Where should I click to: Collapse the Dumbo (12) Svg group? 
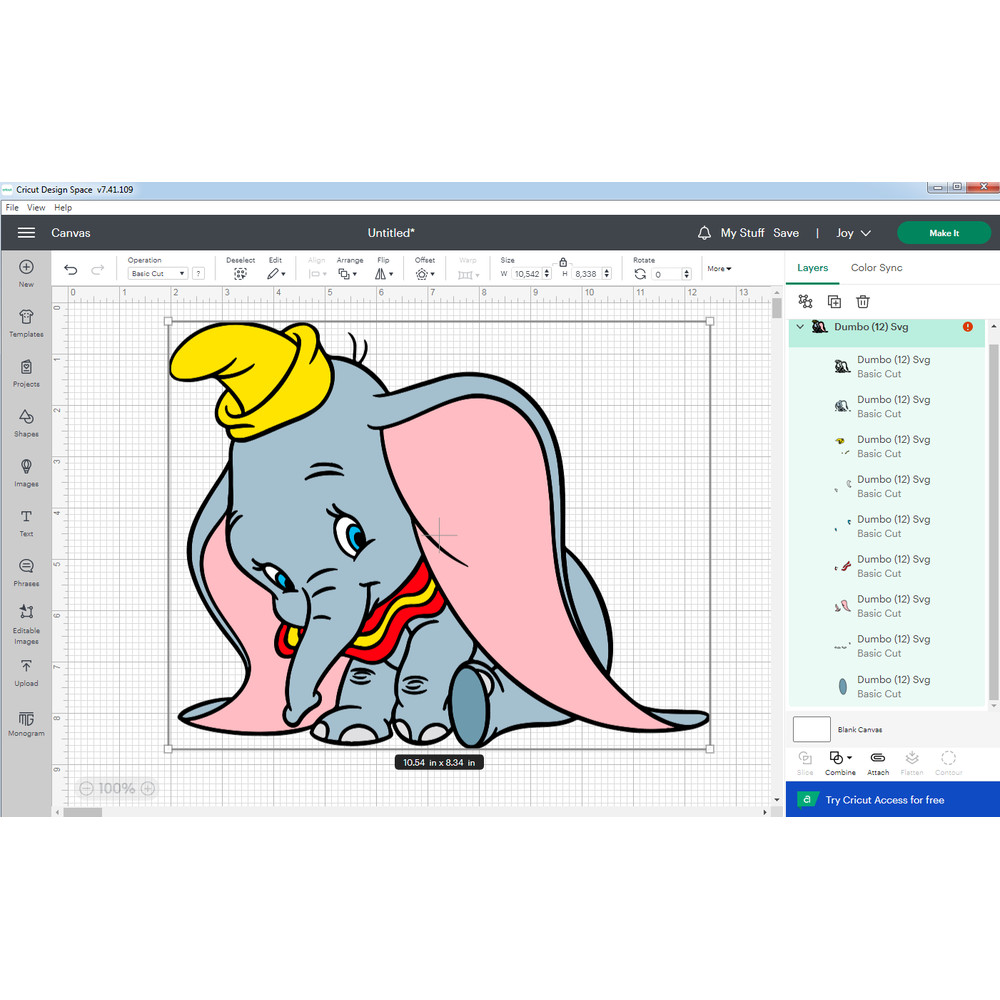[799, 326]
